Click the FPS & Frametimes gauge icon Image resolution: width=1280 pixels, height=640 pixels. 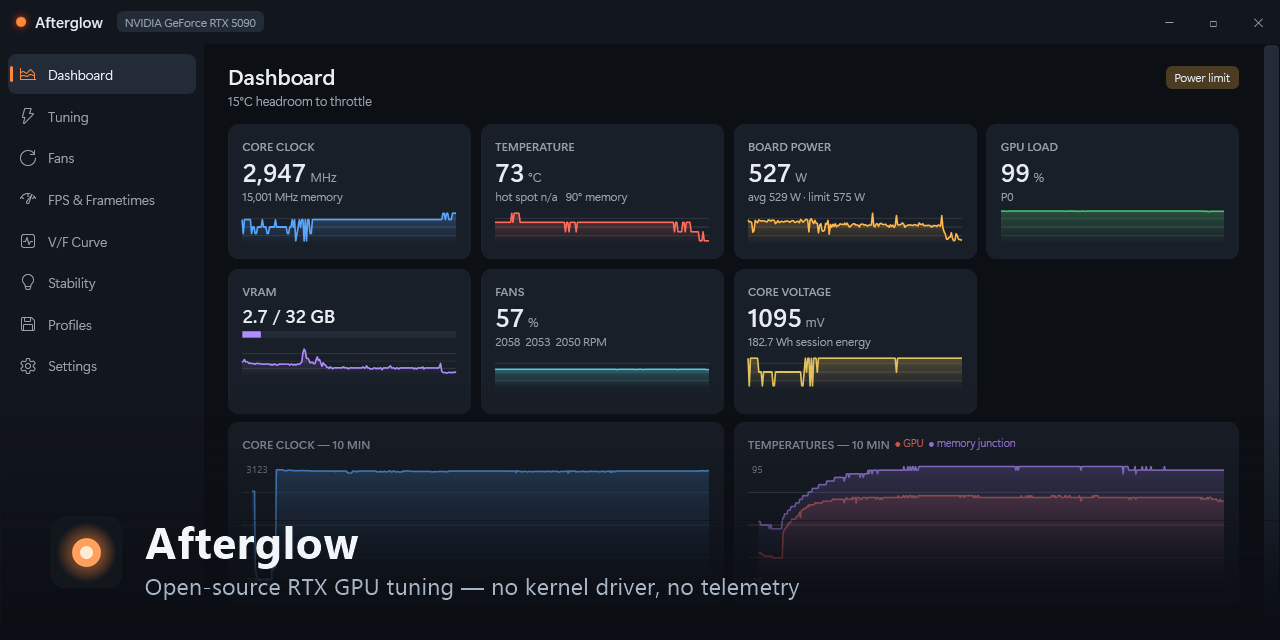pyautogui.click(x=28, y=200)
